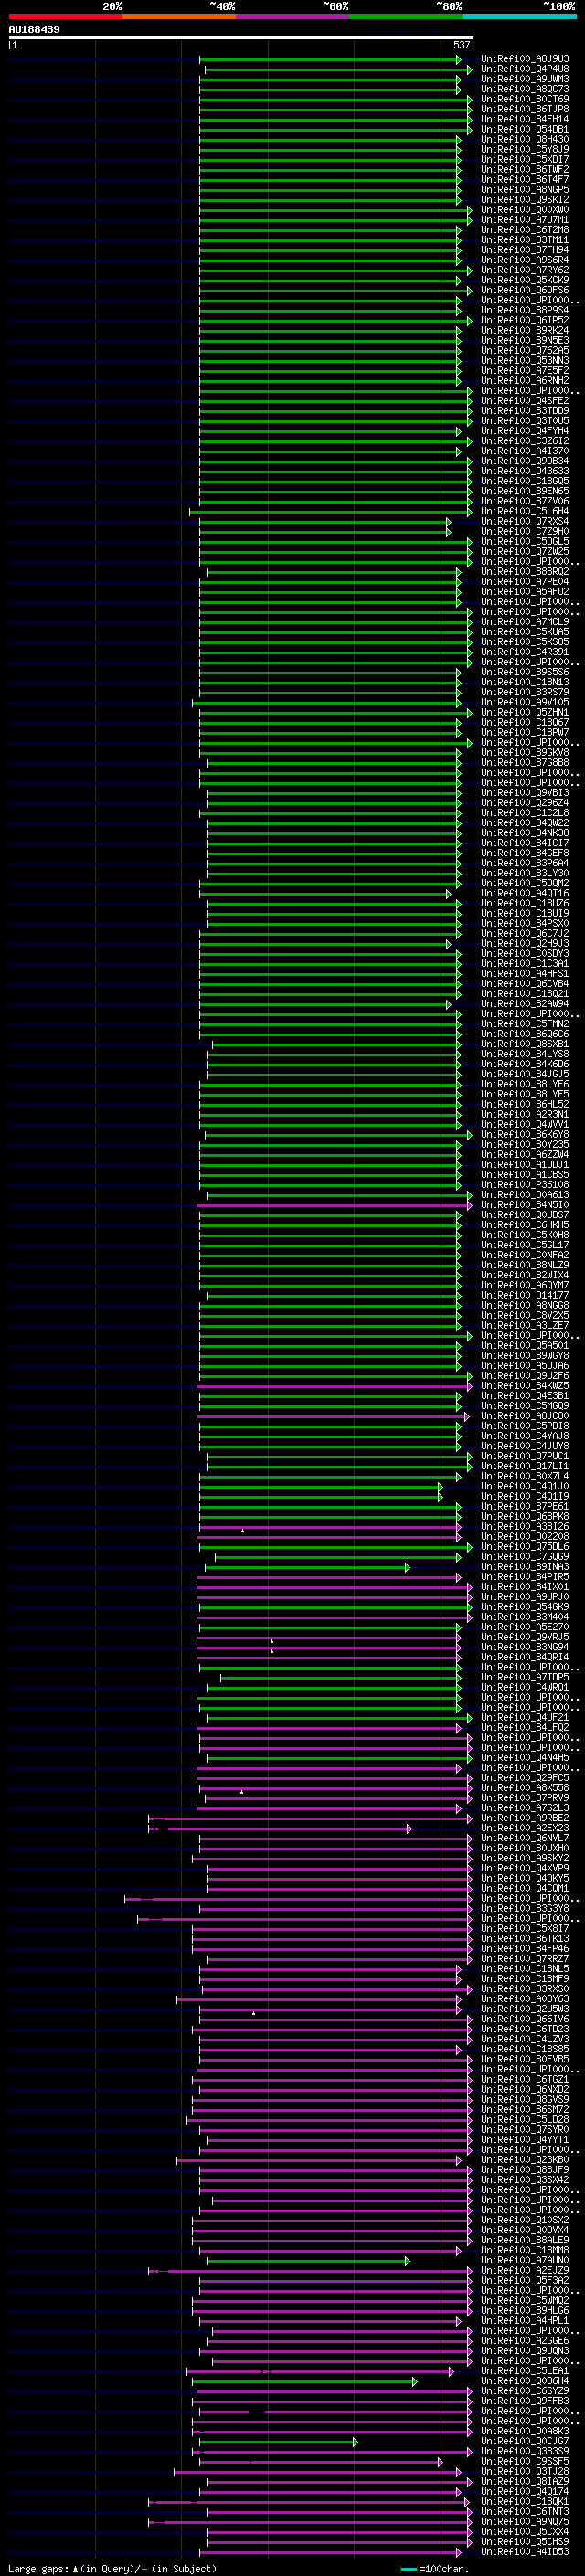Select the UniRef100_Q75DL6 label
This screenshot has height=2576, width=585.
[x=525, y=1546]
